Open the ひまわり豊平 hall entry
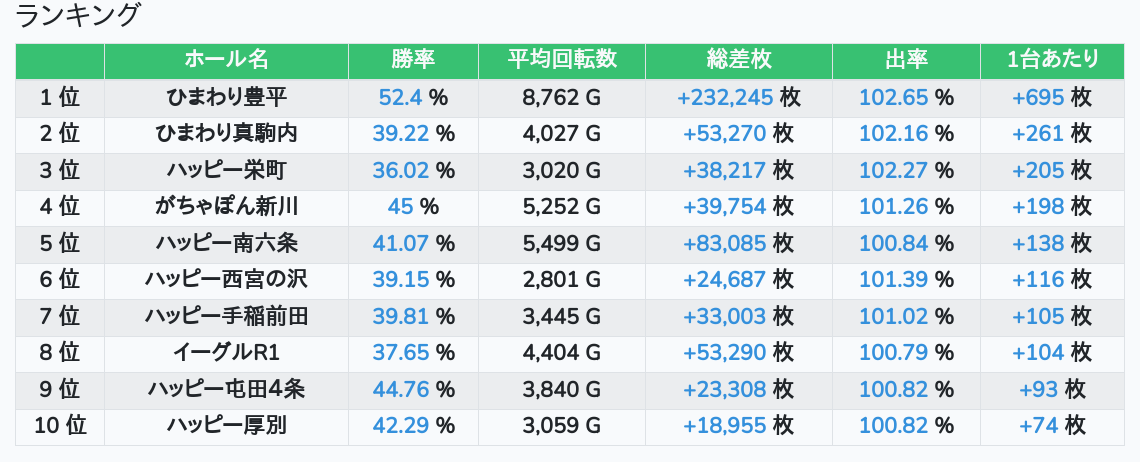Screen dimensions: 1140x462 coord(226,97)
